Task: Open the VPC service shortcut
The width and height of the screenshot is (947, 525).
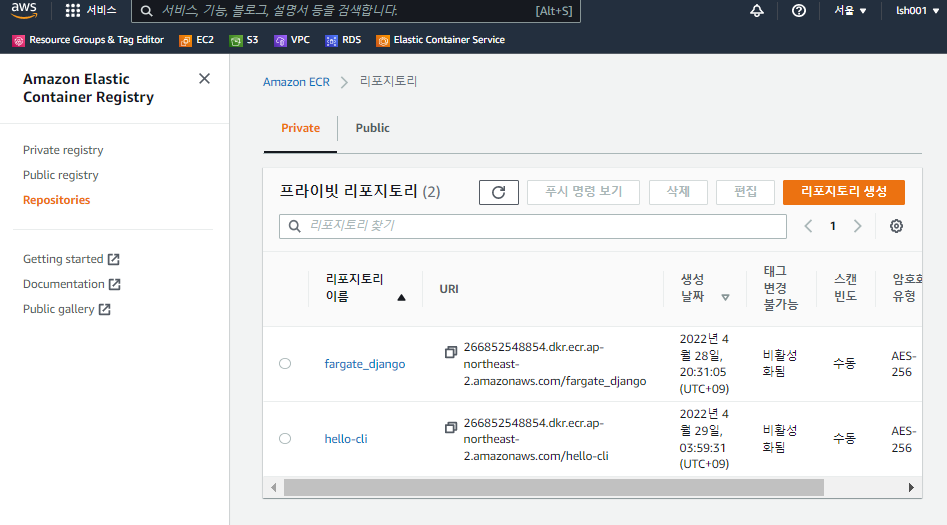Action: point(292,40)
